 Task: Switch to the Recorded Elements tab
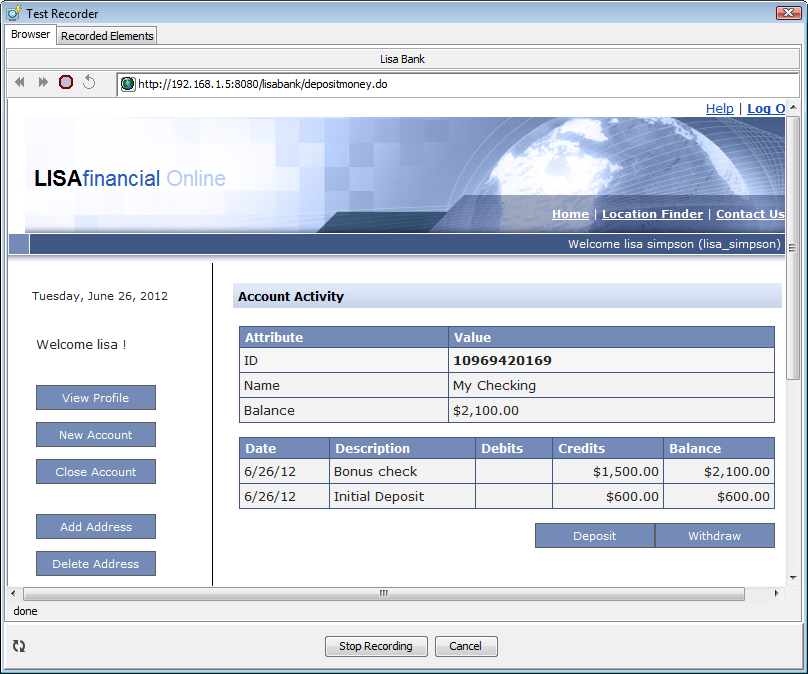coord(106,35)
